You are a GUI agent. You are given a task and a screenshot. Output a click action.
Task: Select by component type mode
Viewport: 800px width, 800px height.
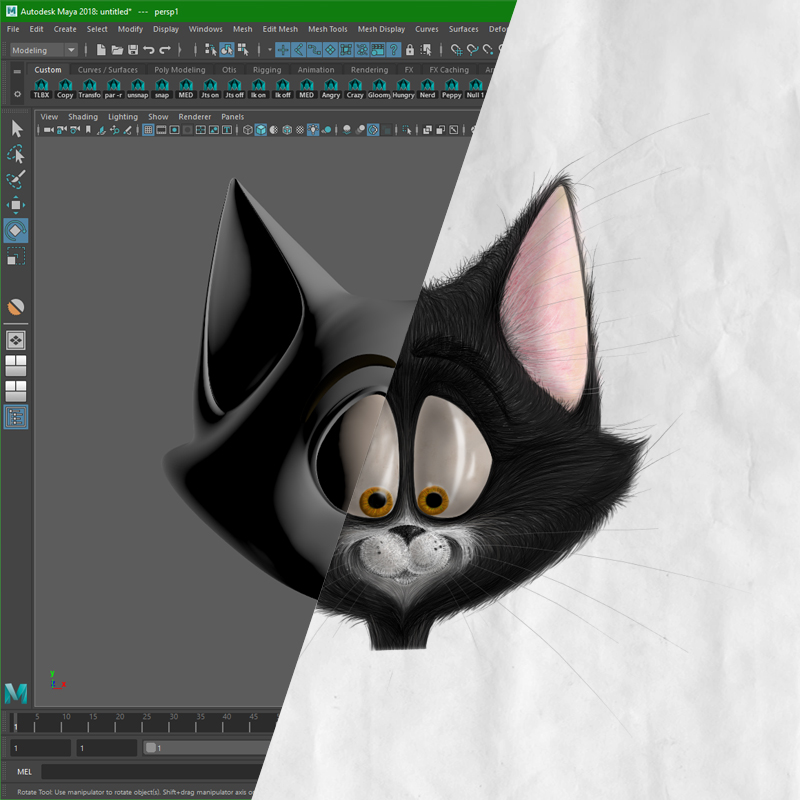[x=243, y=49]
